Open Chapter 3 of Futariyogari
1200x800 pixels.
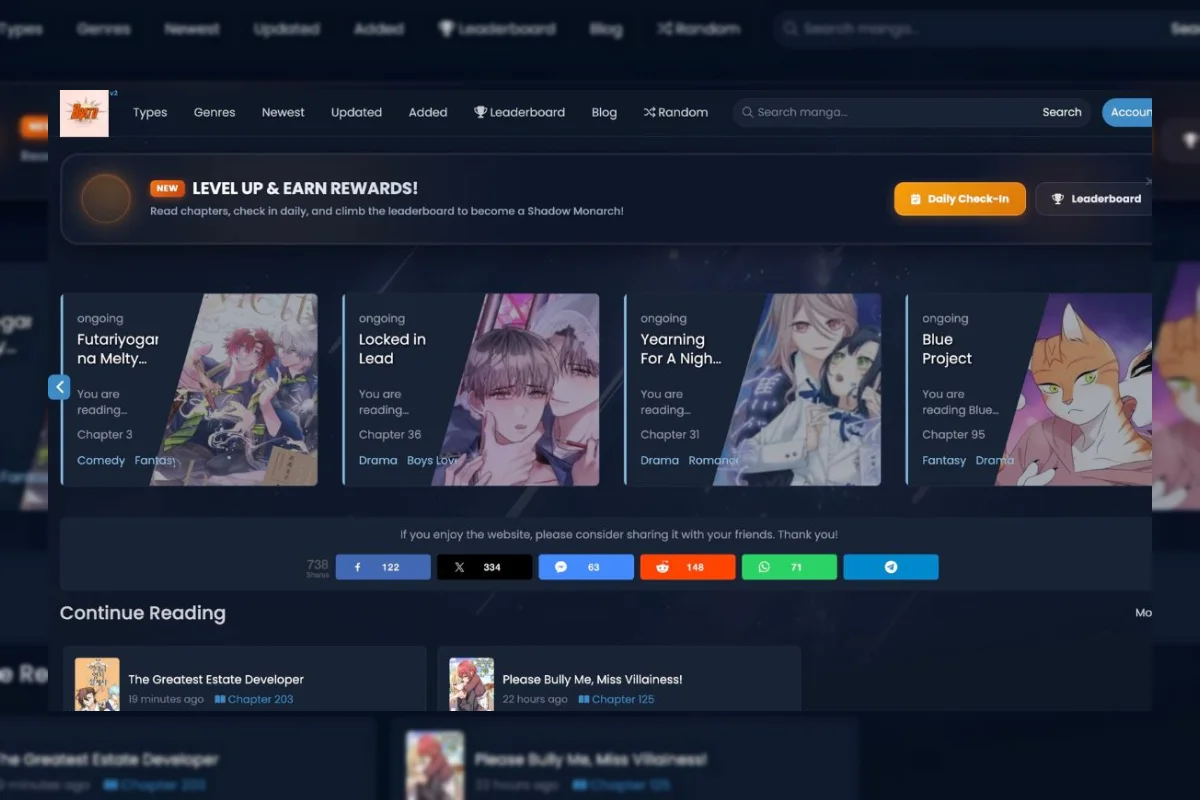(x=105, y=435)
